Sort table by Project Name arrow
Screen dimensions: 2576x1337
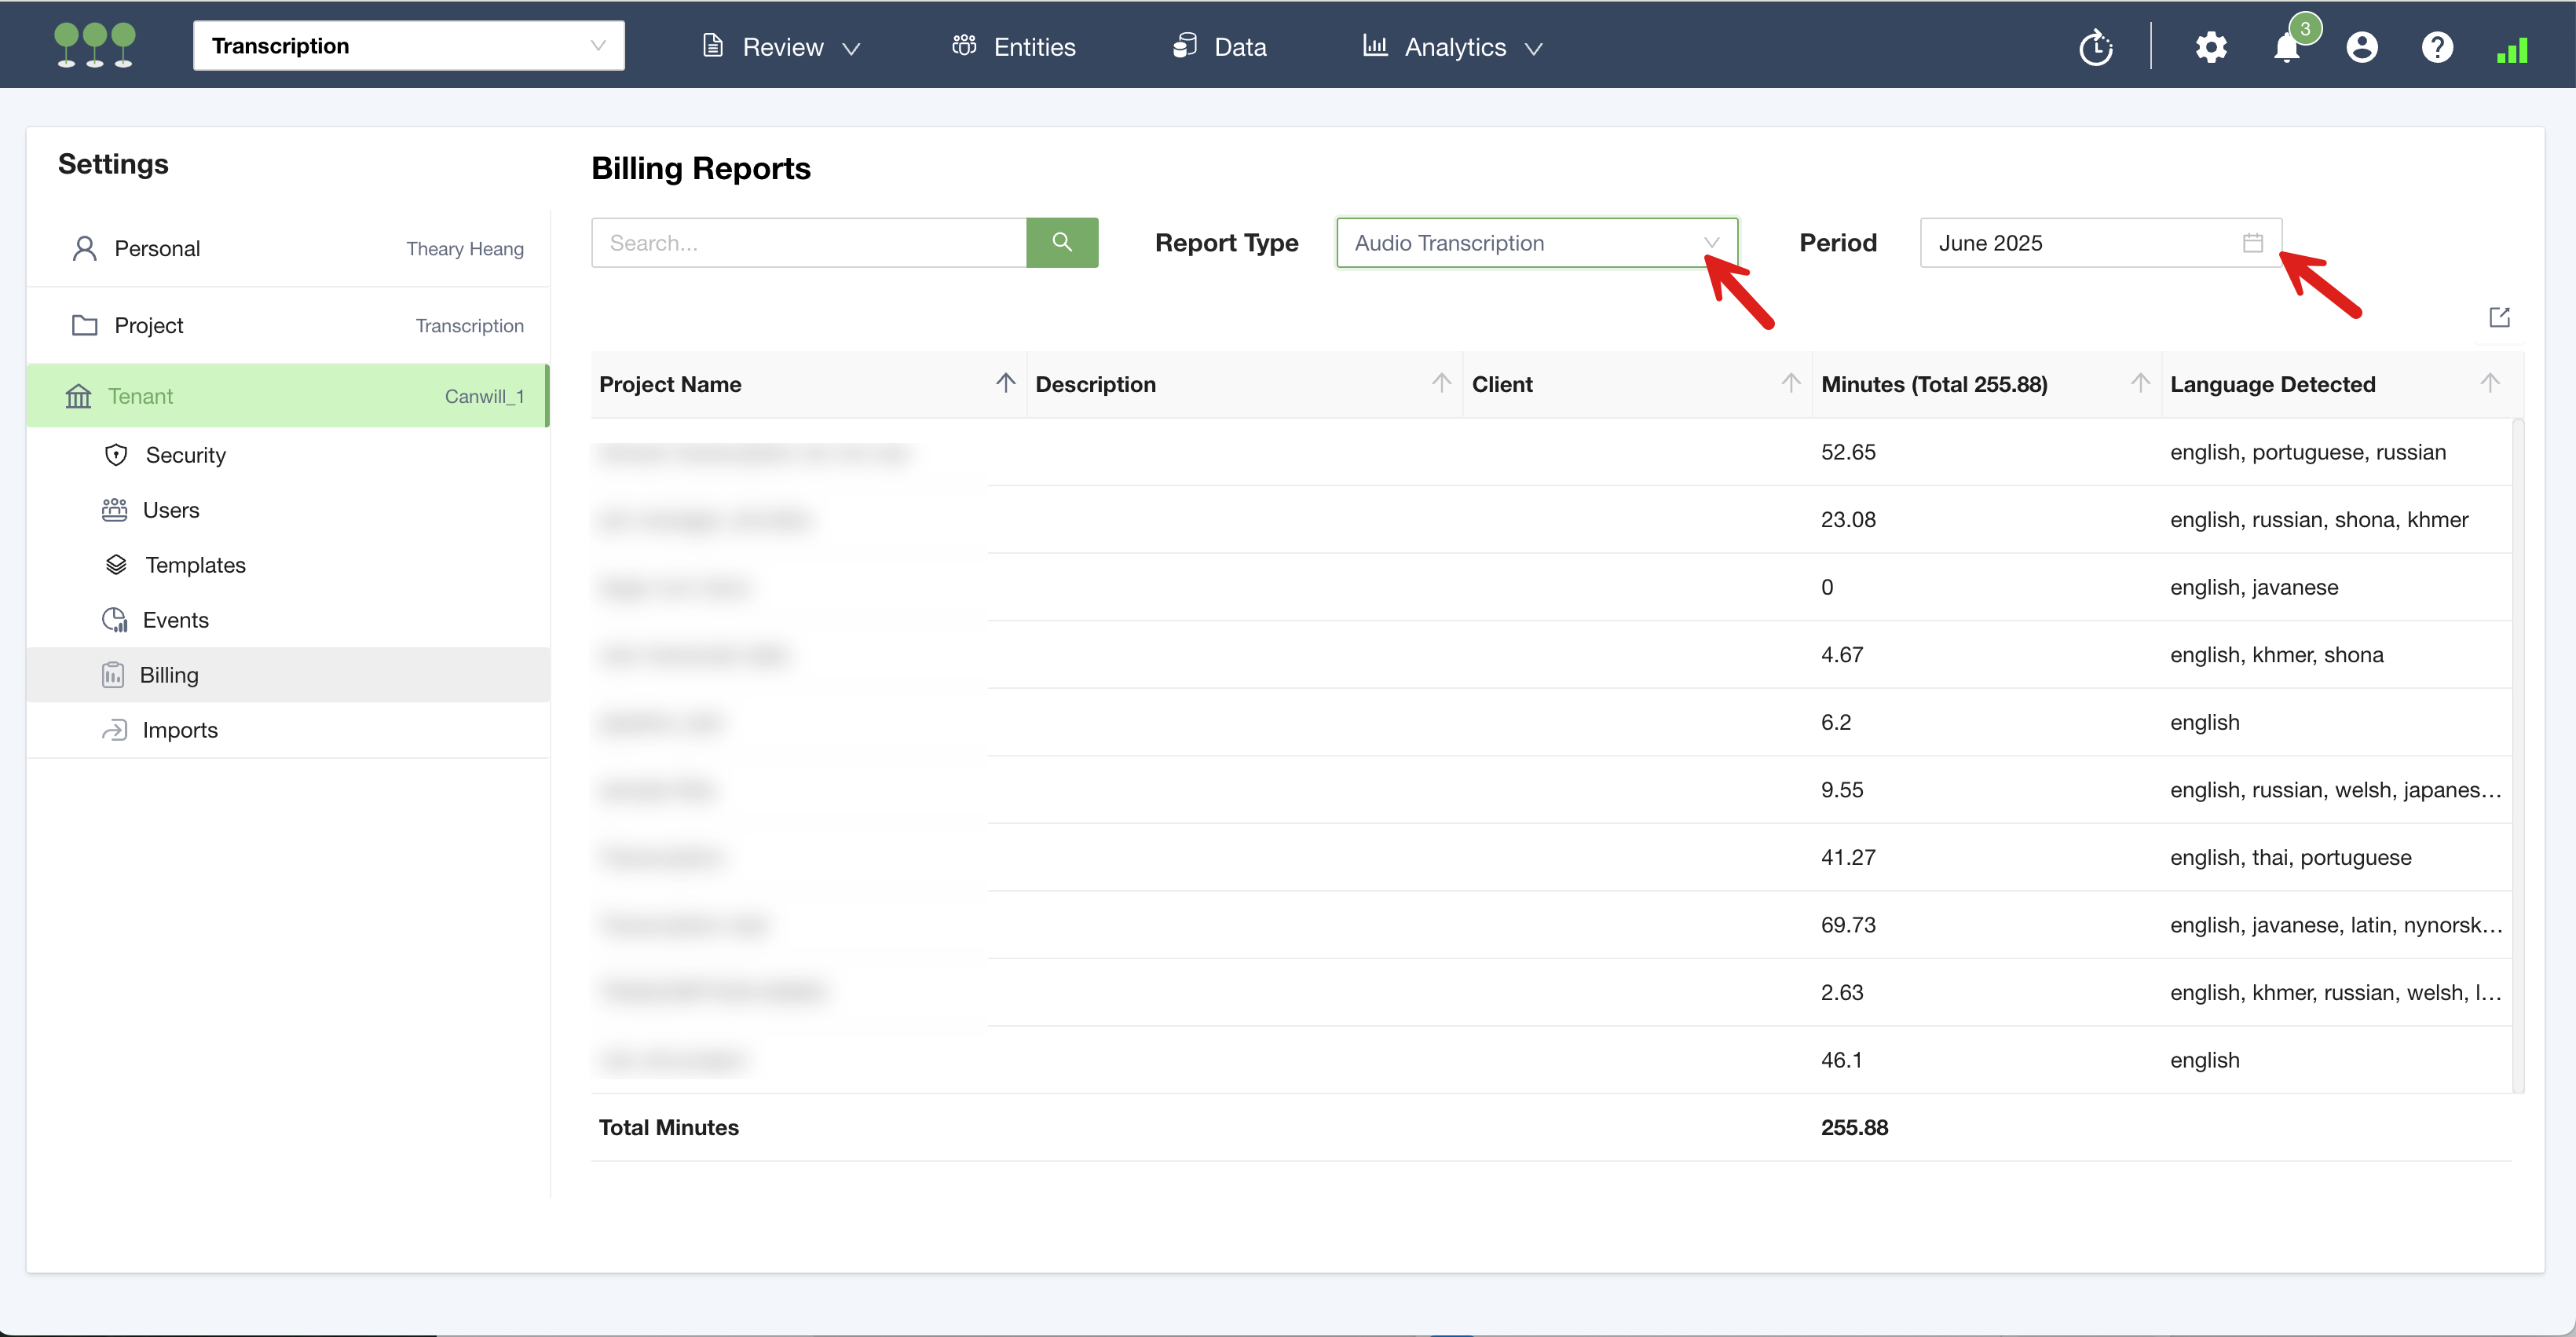click(1005, 383)
